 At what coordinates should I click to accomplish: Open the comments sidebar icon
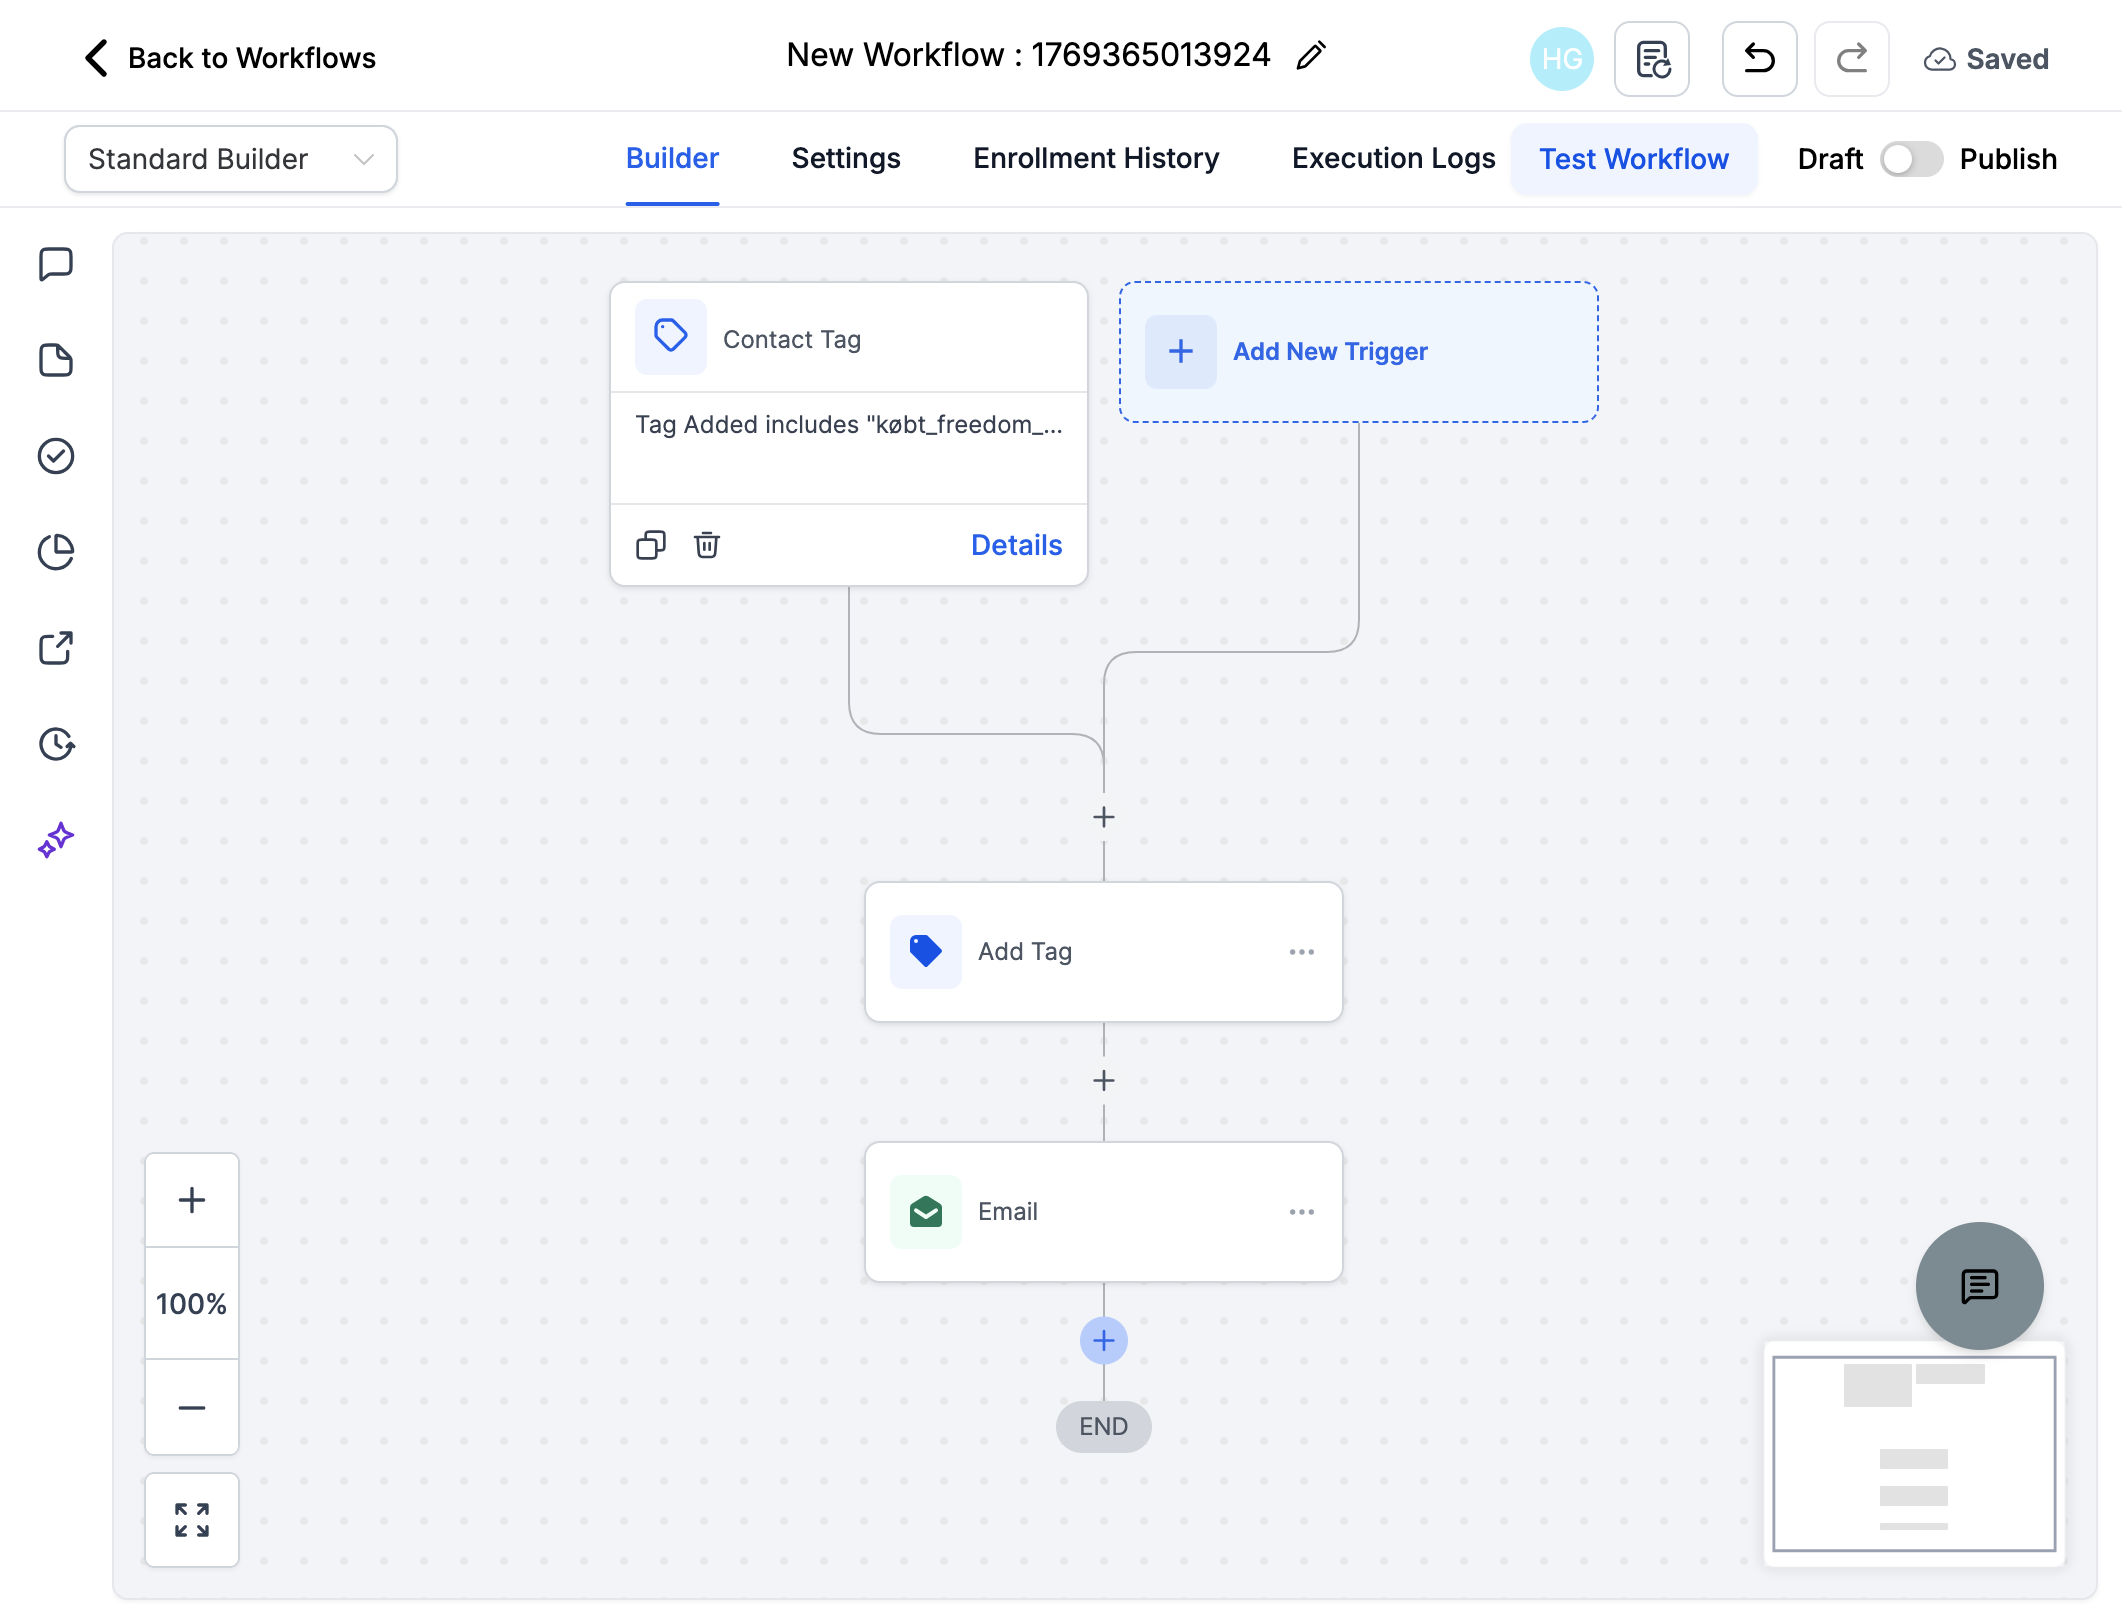[x=56, y=265]
